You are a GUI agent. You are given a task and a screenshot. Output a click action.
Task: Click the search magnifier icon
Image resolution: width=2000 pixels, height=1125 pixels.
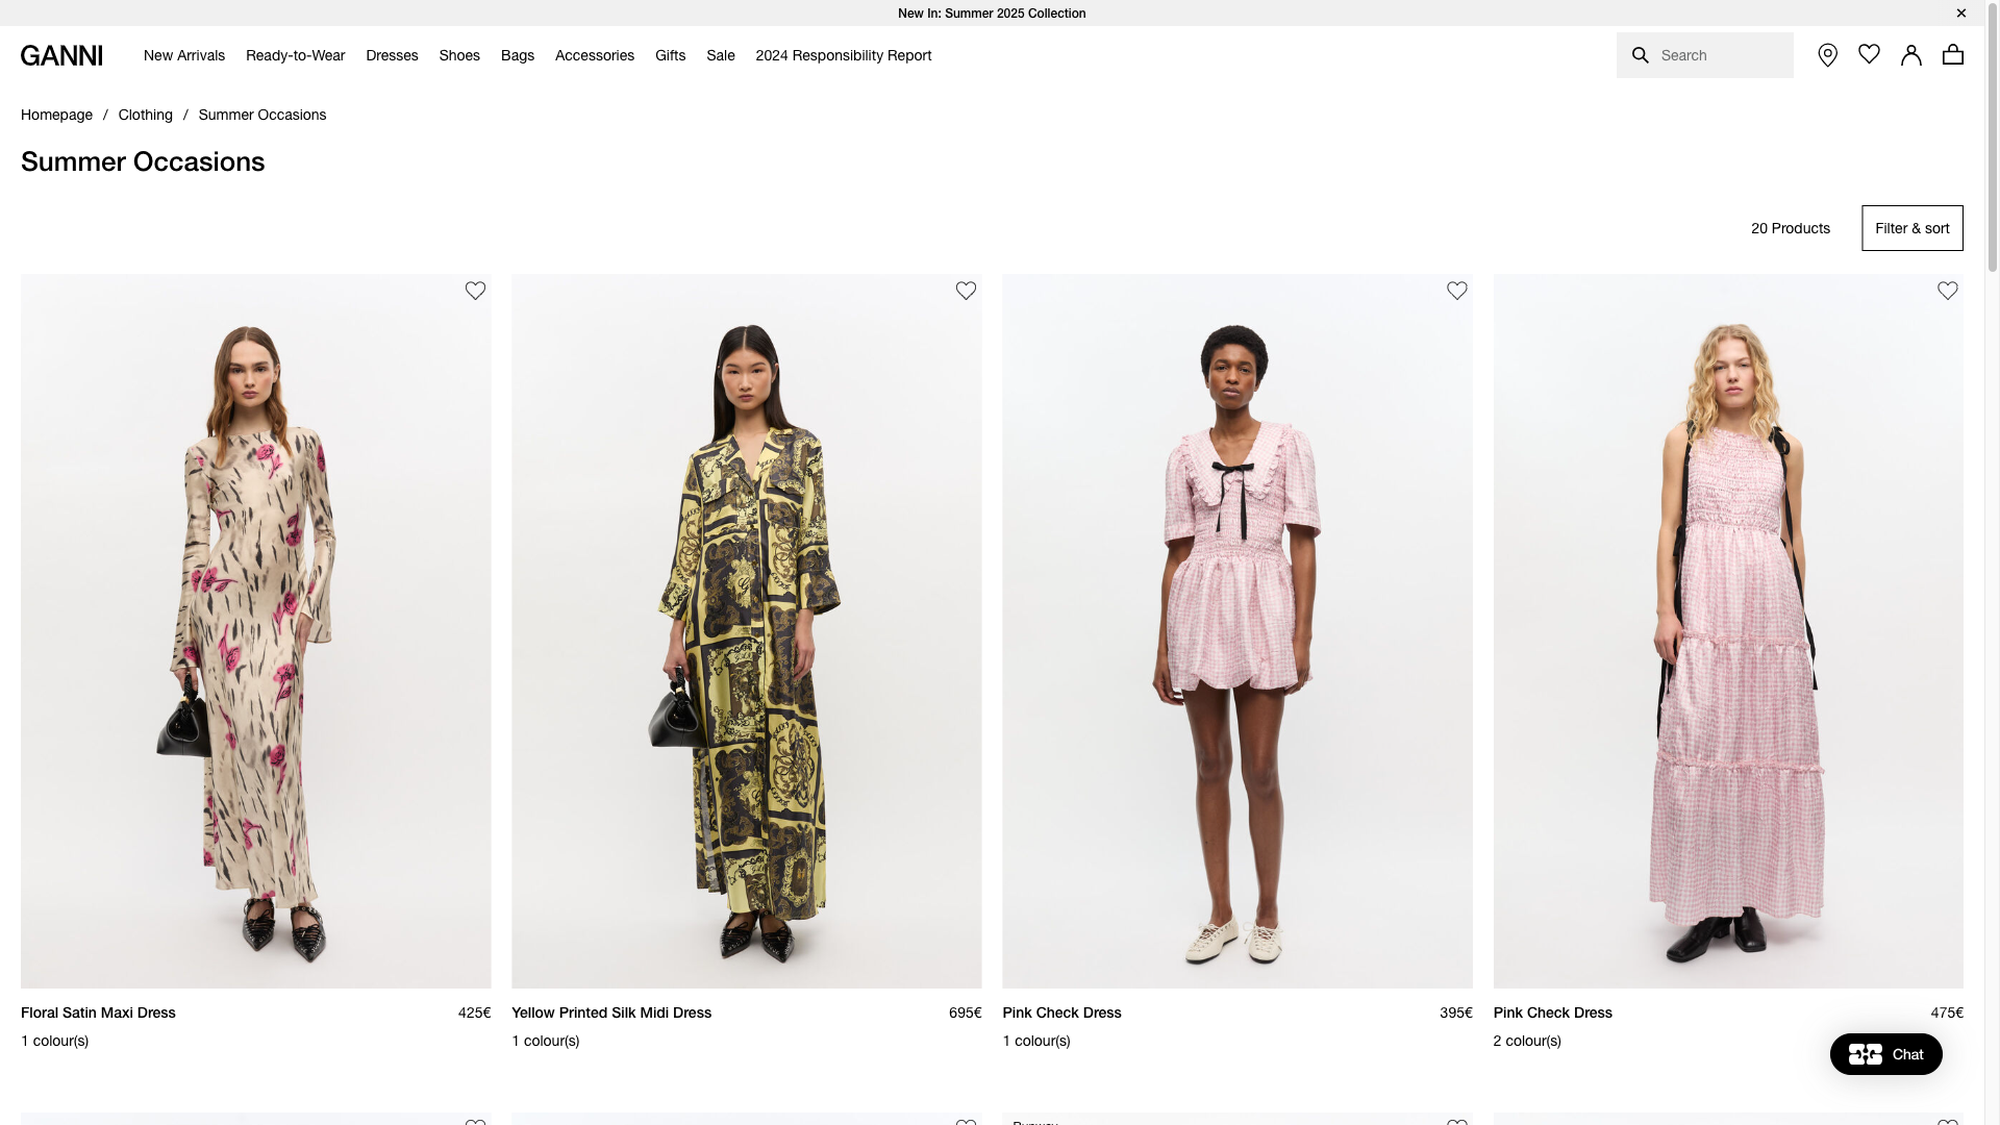pyautogui.click(x=1640, y=55)
